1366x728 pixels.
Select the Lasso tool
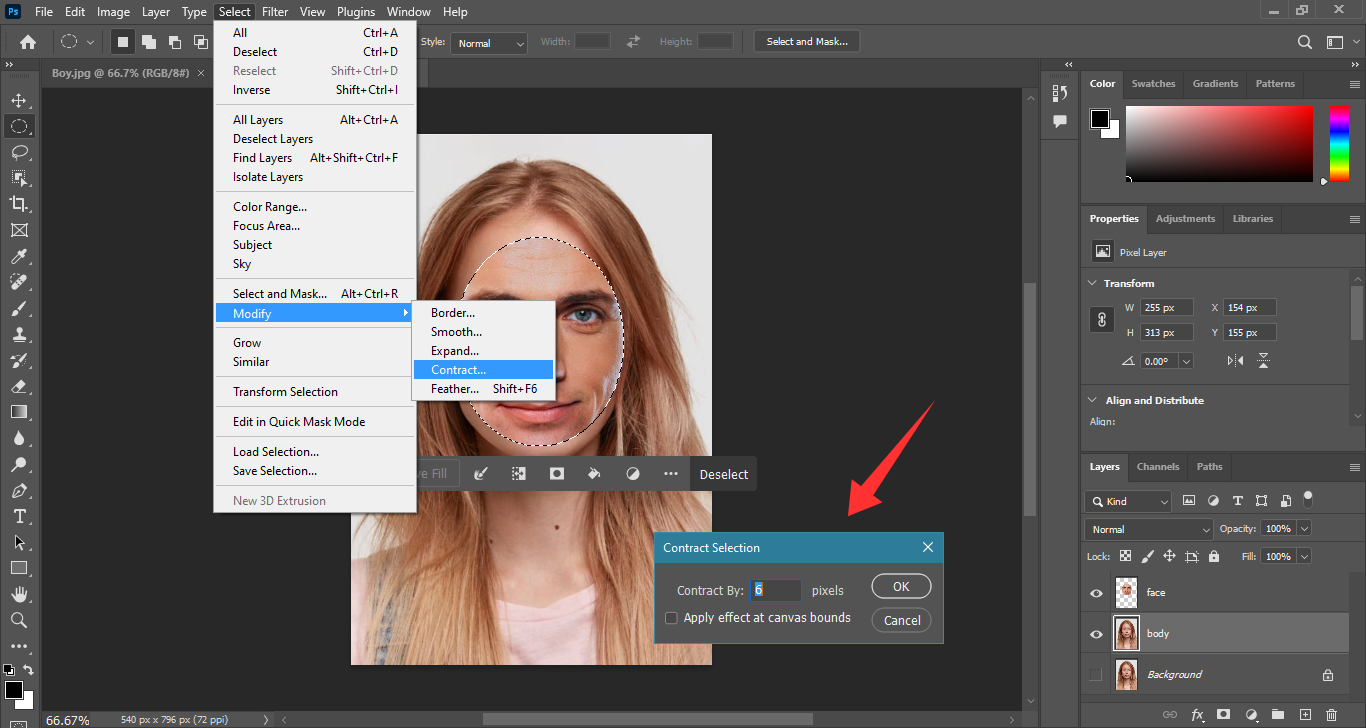pos(19,152)
